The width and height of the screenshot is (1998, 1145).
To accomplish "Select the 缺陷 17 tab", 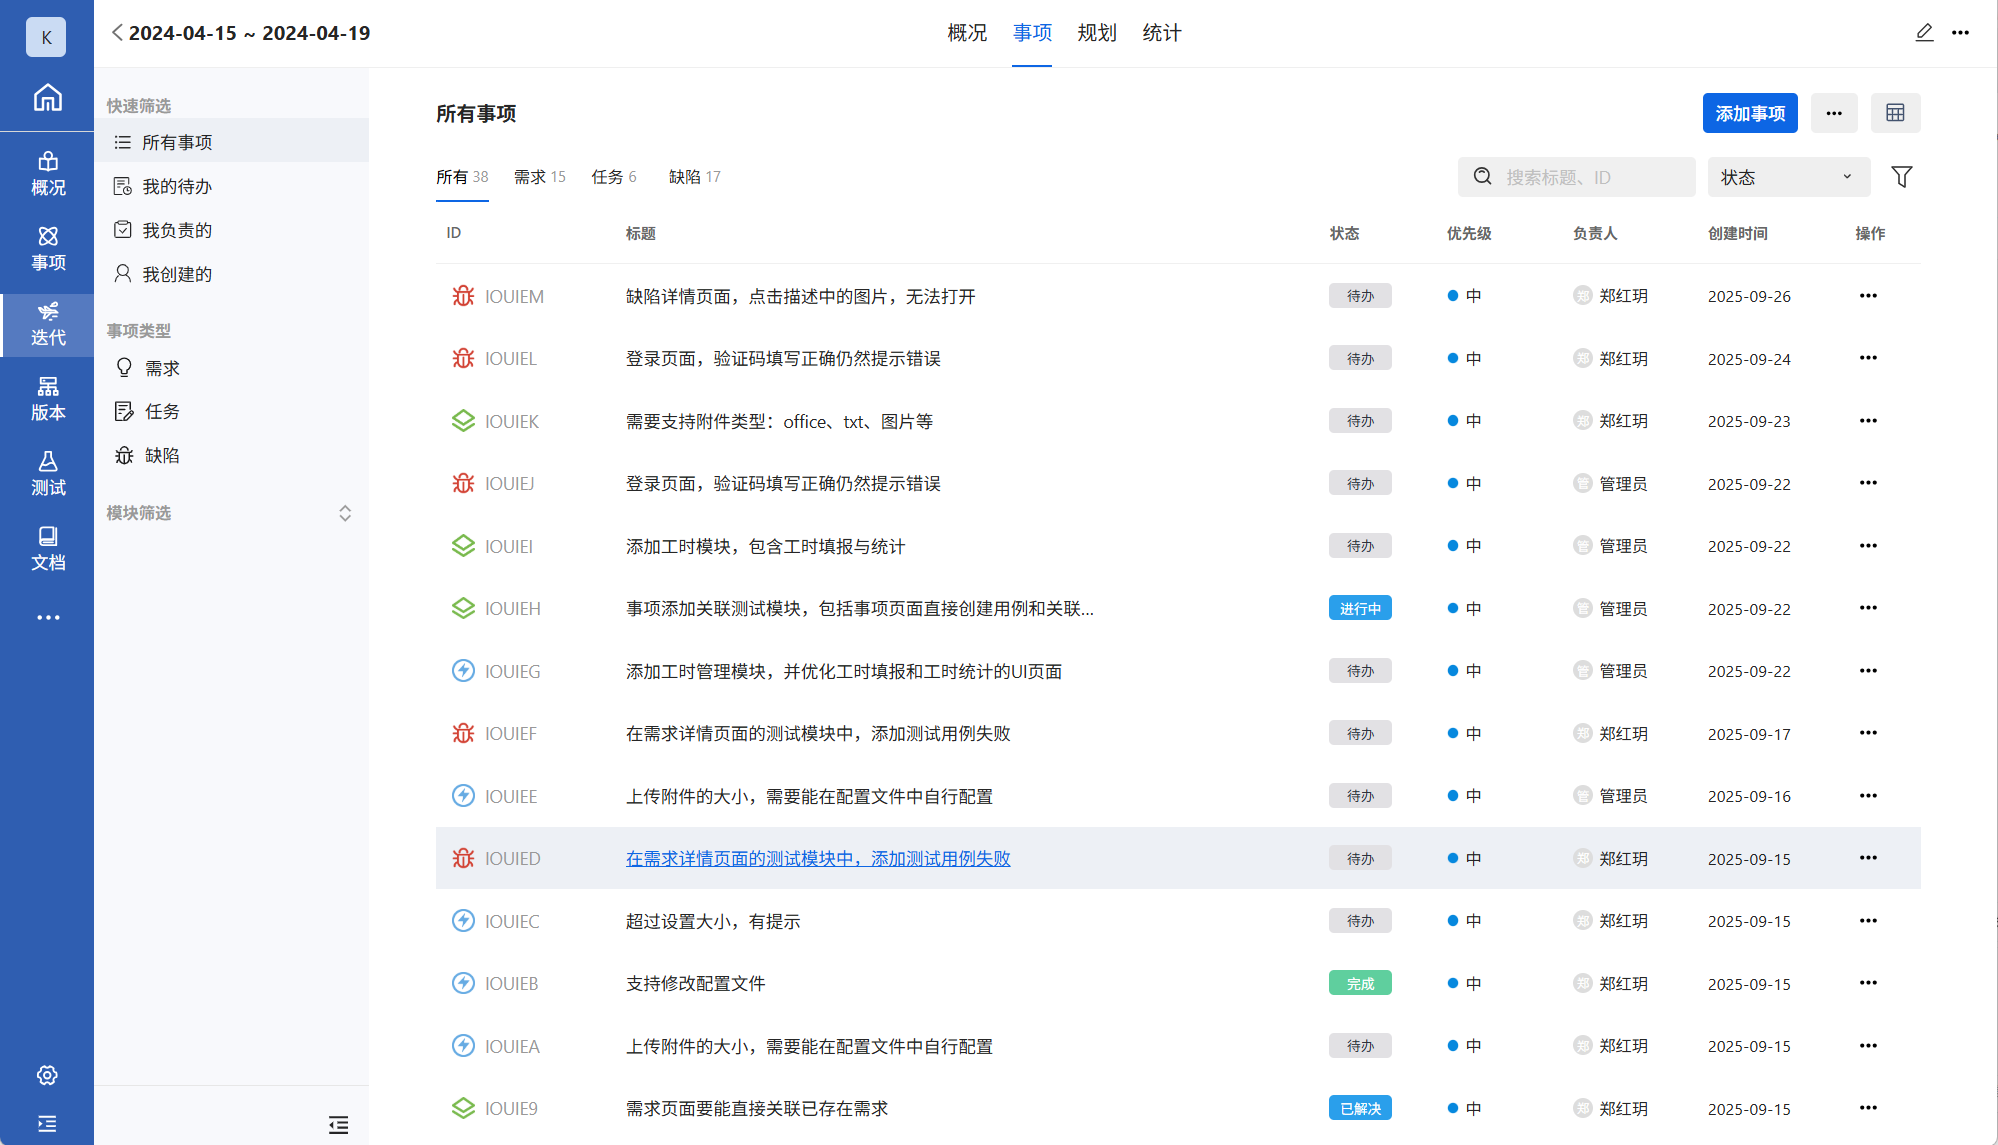I will [x=694, y=177].
